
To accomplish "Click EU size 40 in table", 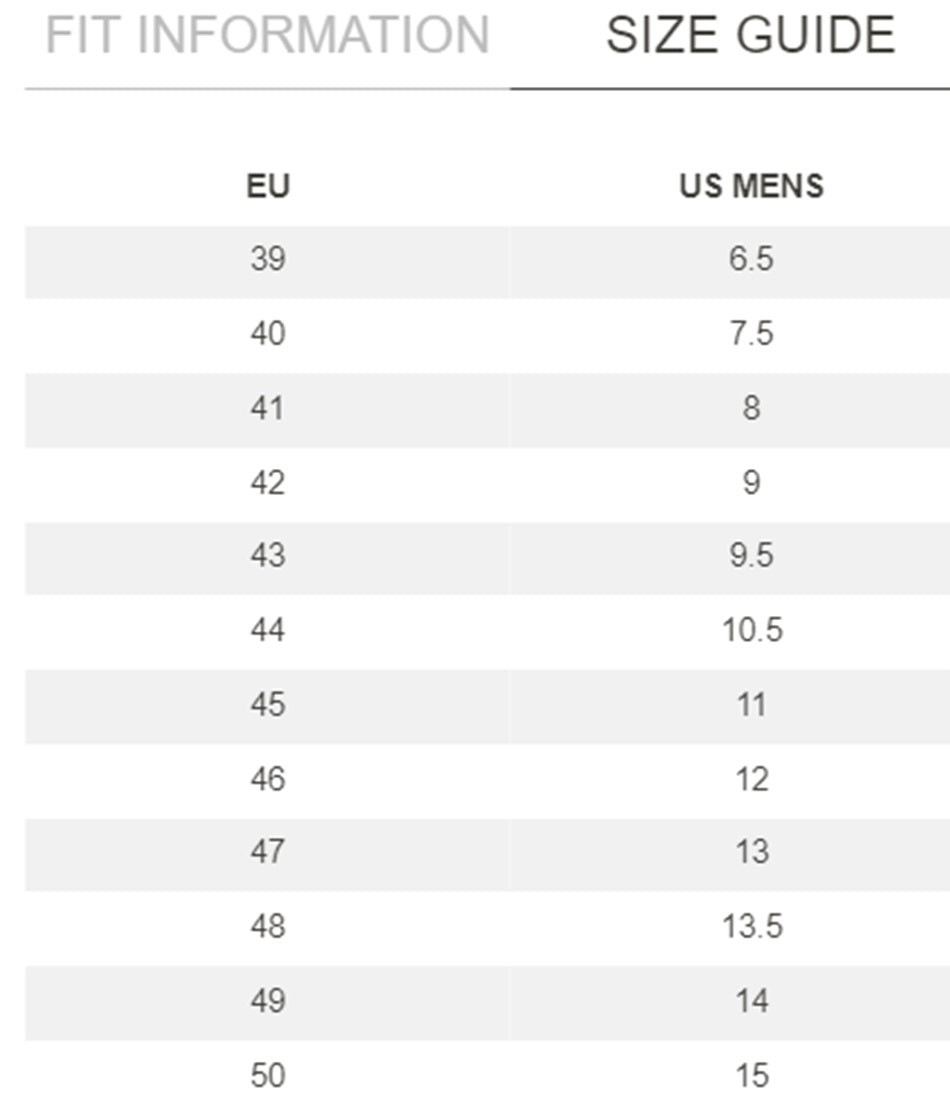I will pyautogui.click(x=268, y=334).
